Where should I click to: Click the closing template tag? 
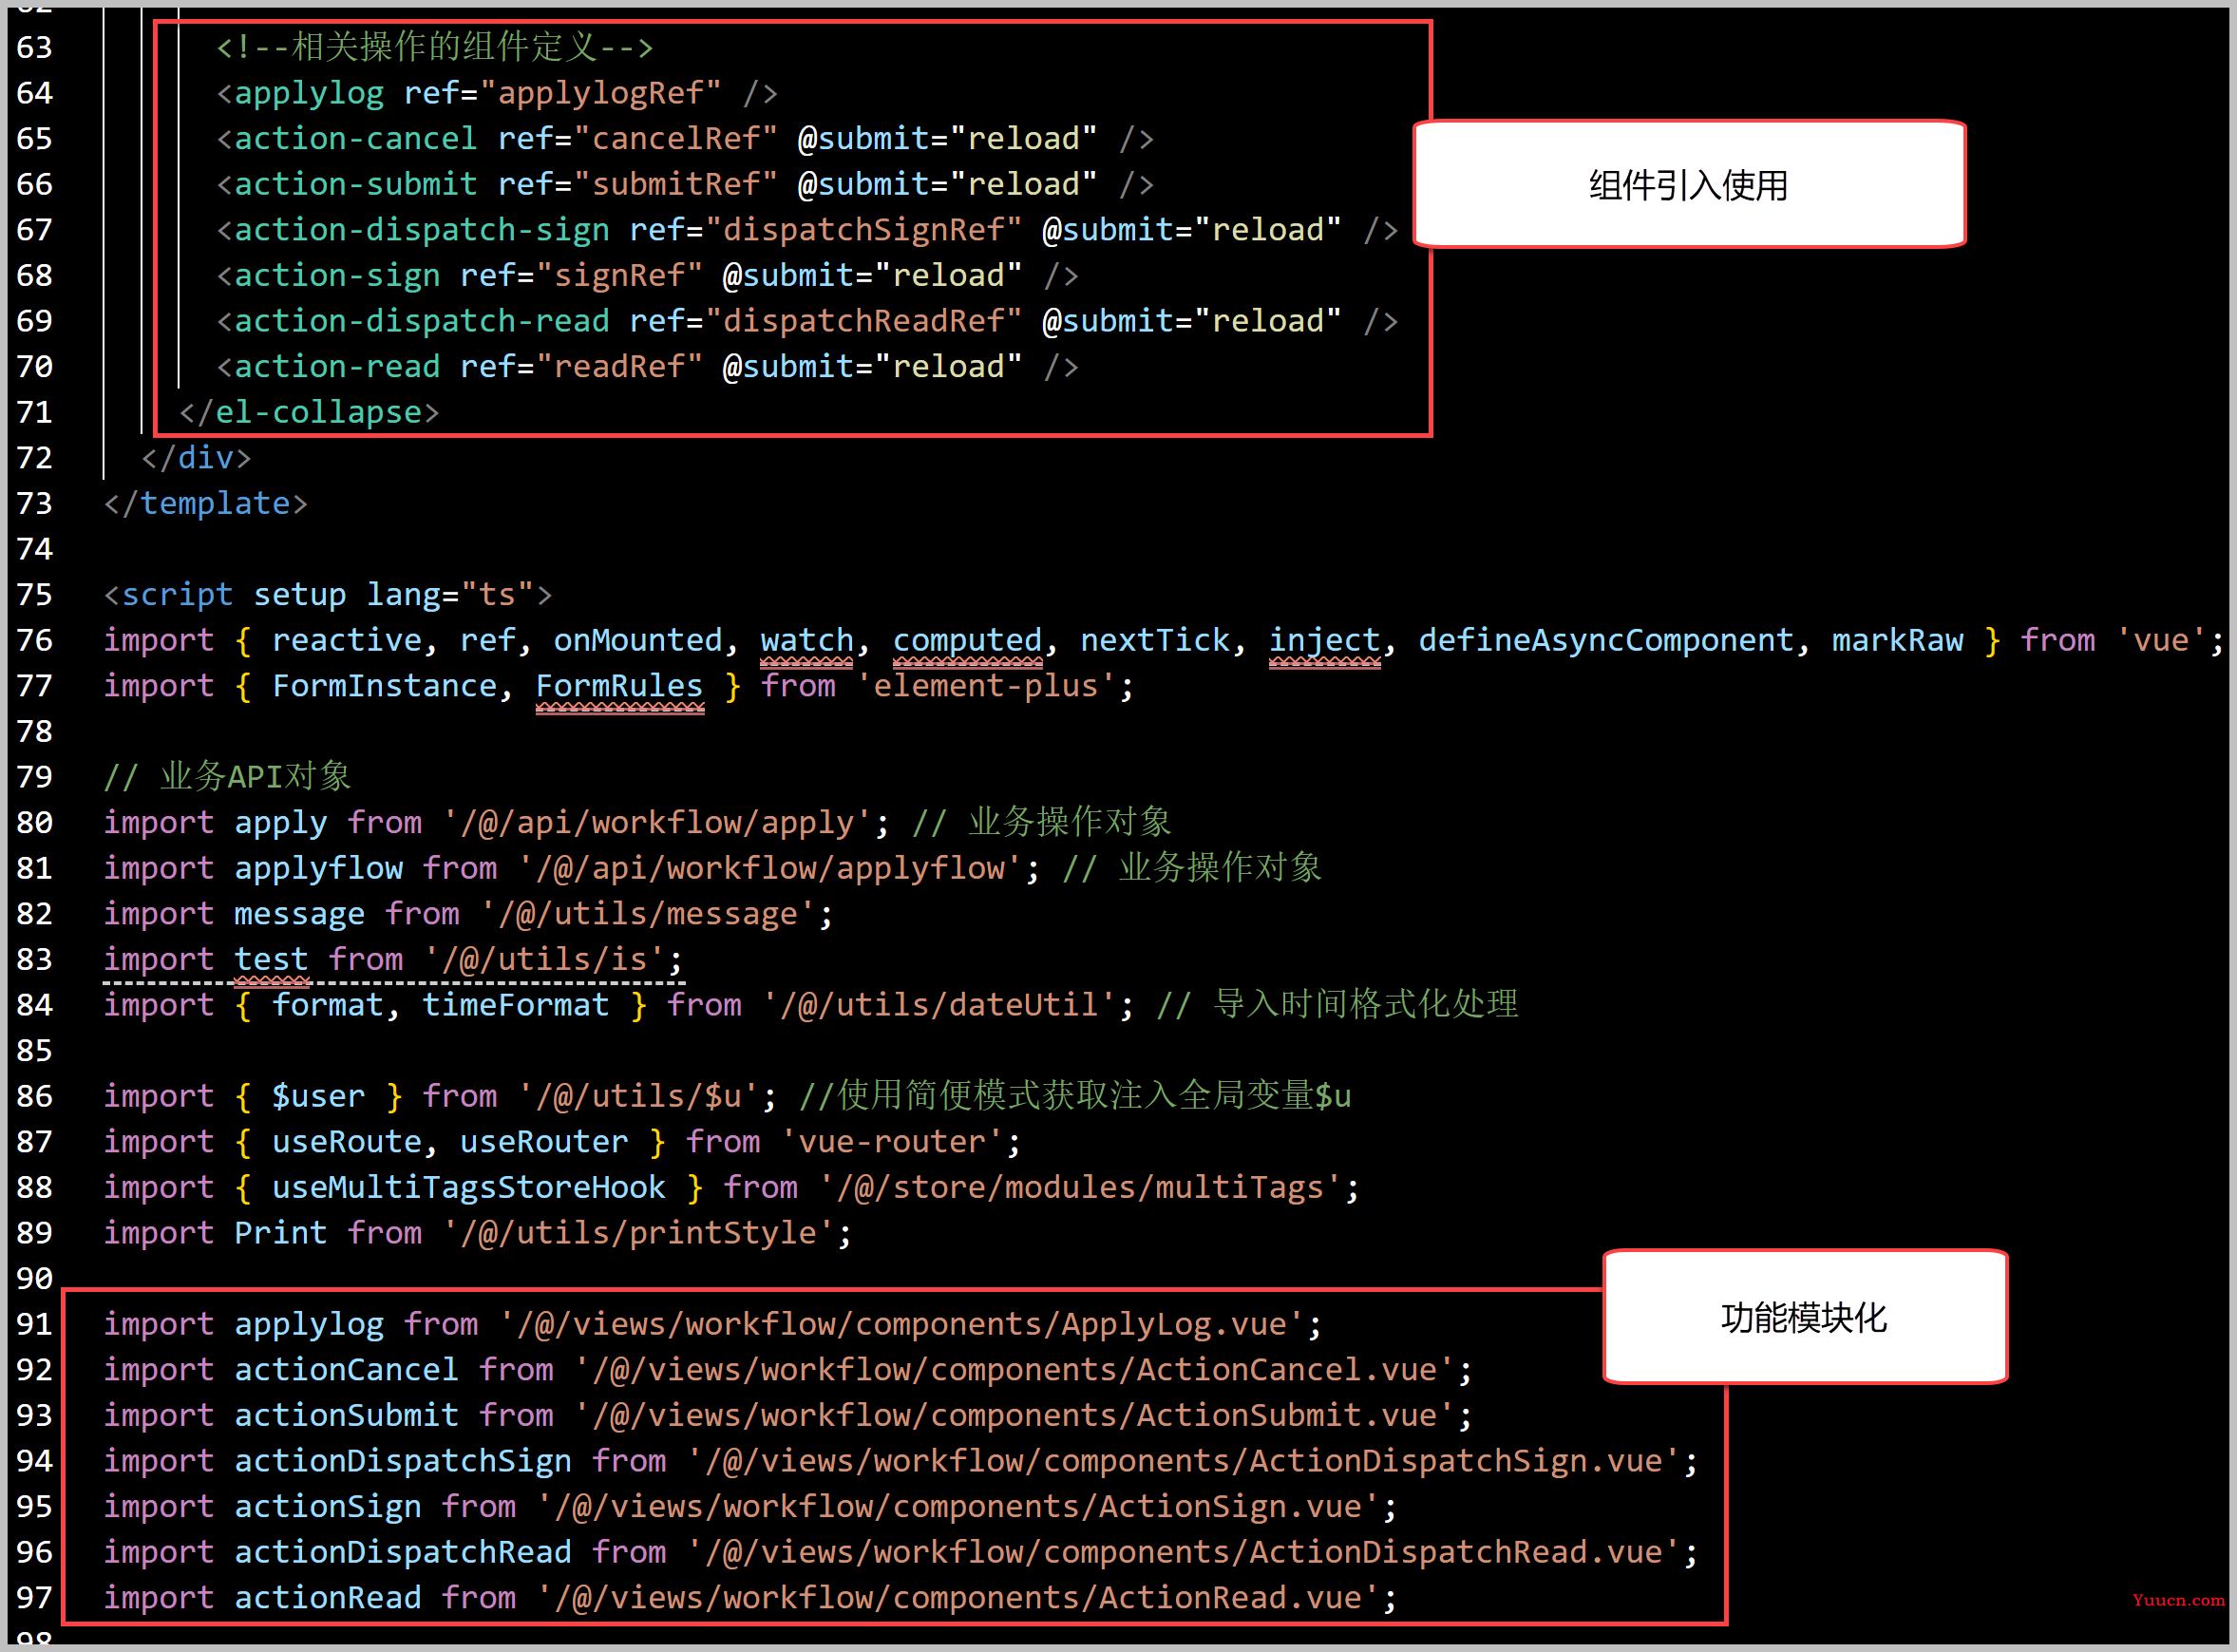point(206,503)
